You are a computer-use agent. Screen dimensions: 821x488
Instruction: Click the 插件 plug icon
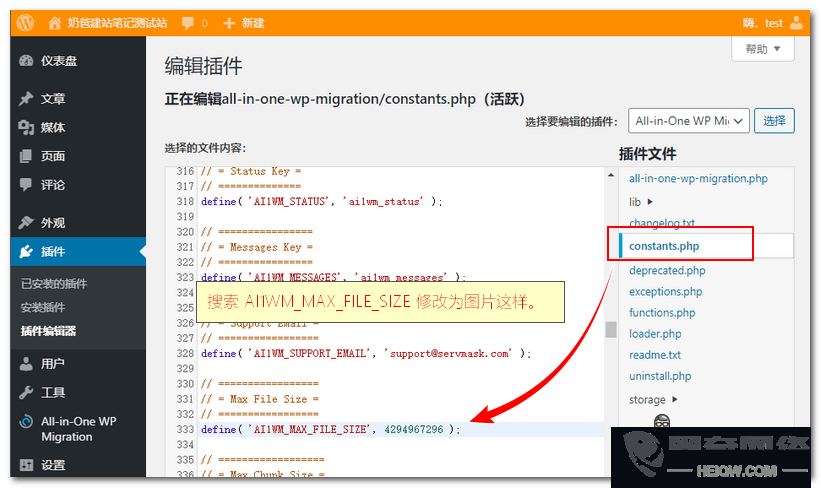(x=26, y=251)
